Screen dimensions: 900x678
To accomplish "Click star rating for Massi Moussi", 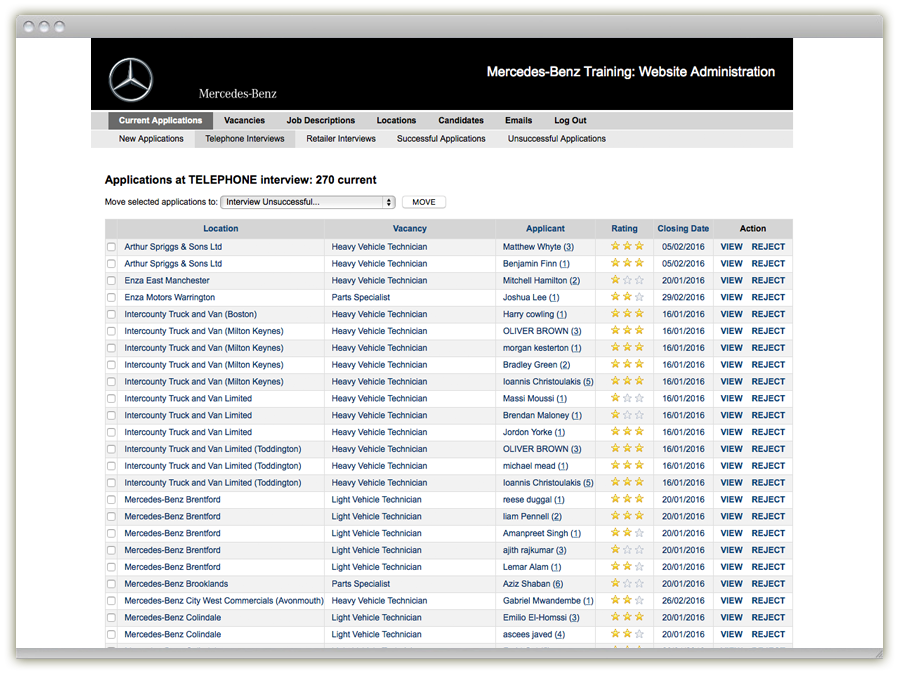I will click(x=626, y=398).
